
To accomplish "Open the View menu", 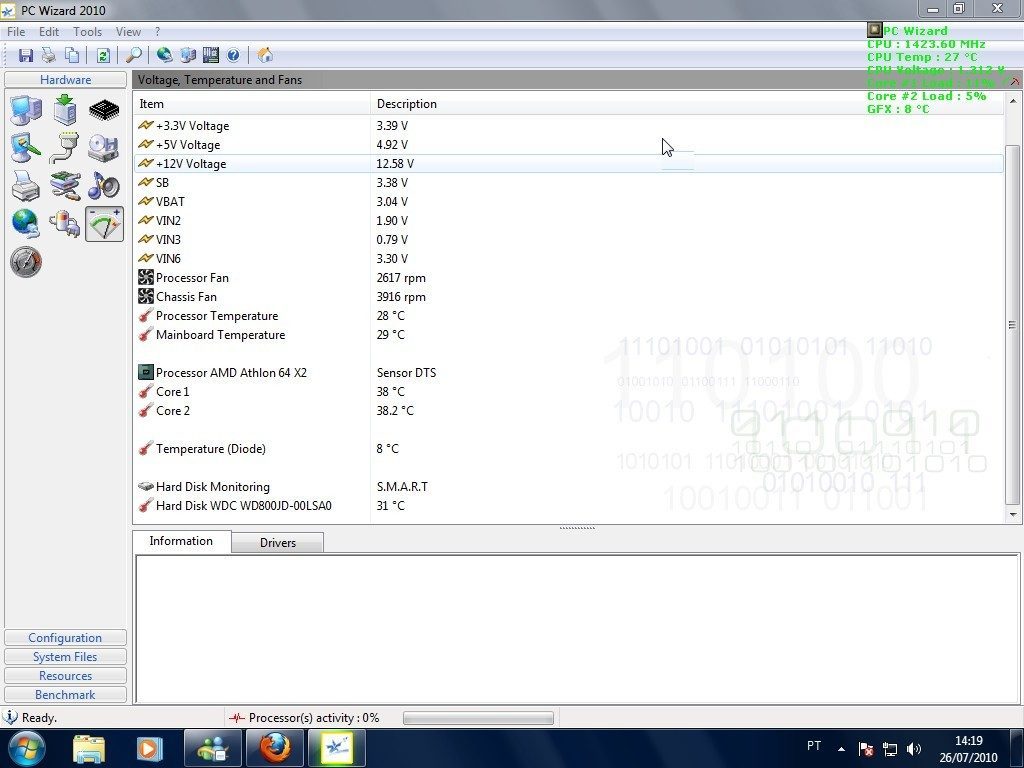I will click(x=128, y=31).
